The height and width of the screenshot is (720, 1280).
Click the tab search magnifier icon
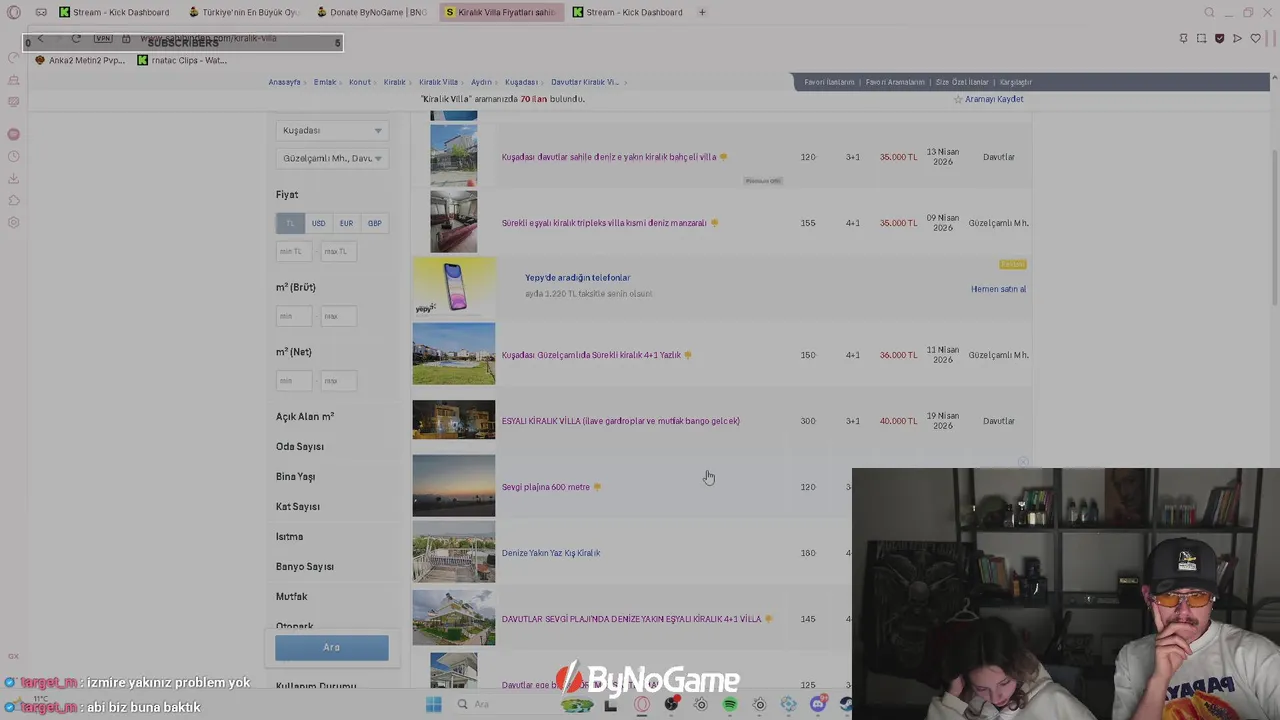1209,12
